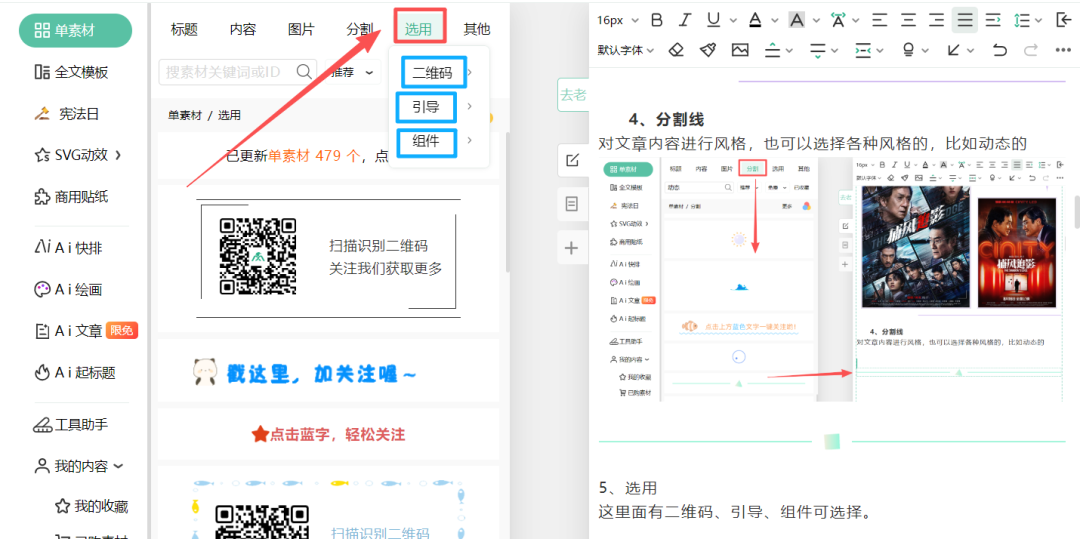Click the plus icon in side strip
The height and width of the screenshot is (539, 1080).
(x=572, y=248)
